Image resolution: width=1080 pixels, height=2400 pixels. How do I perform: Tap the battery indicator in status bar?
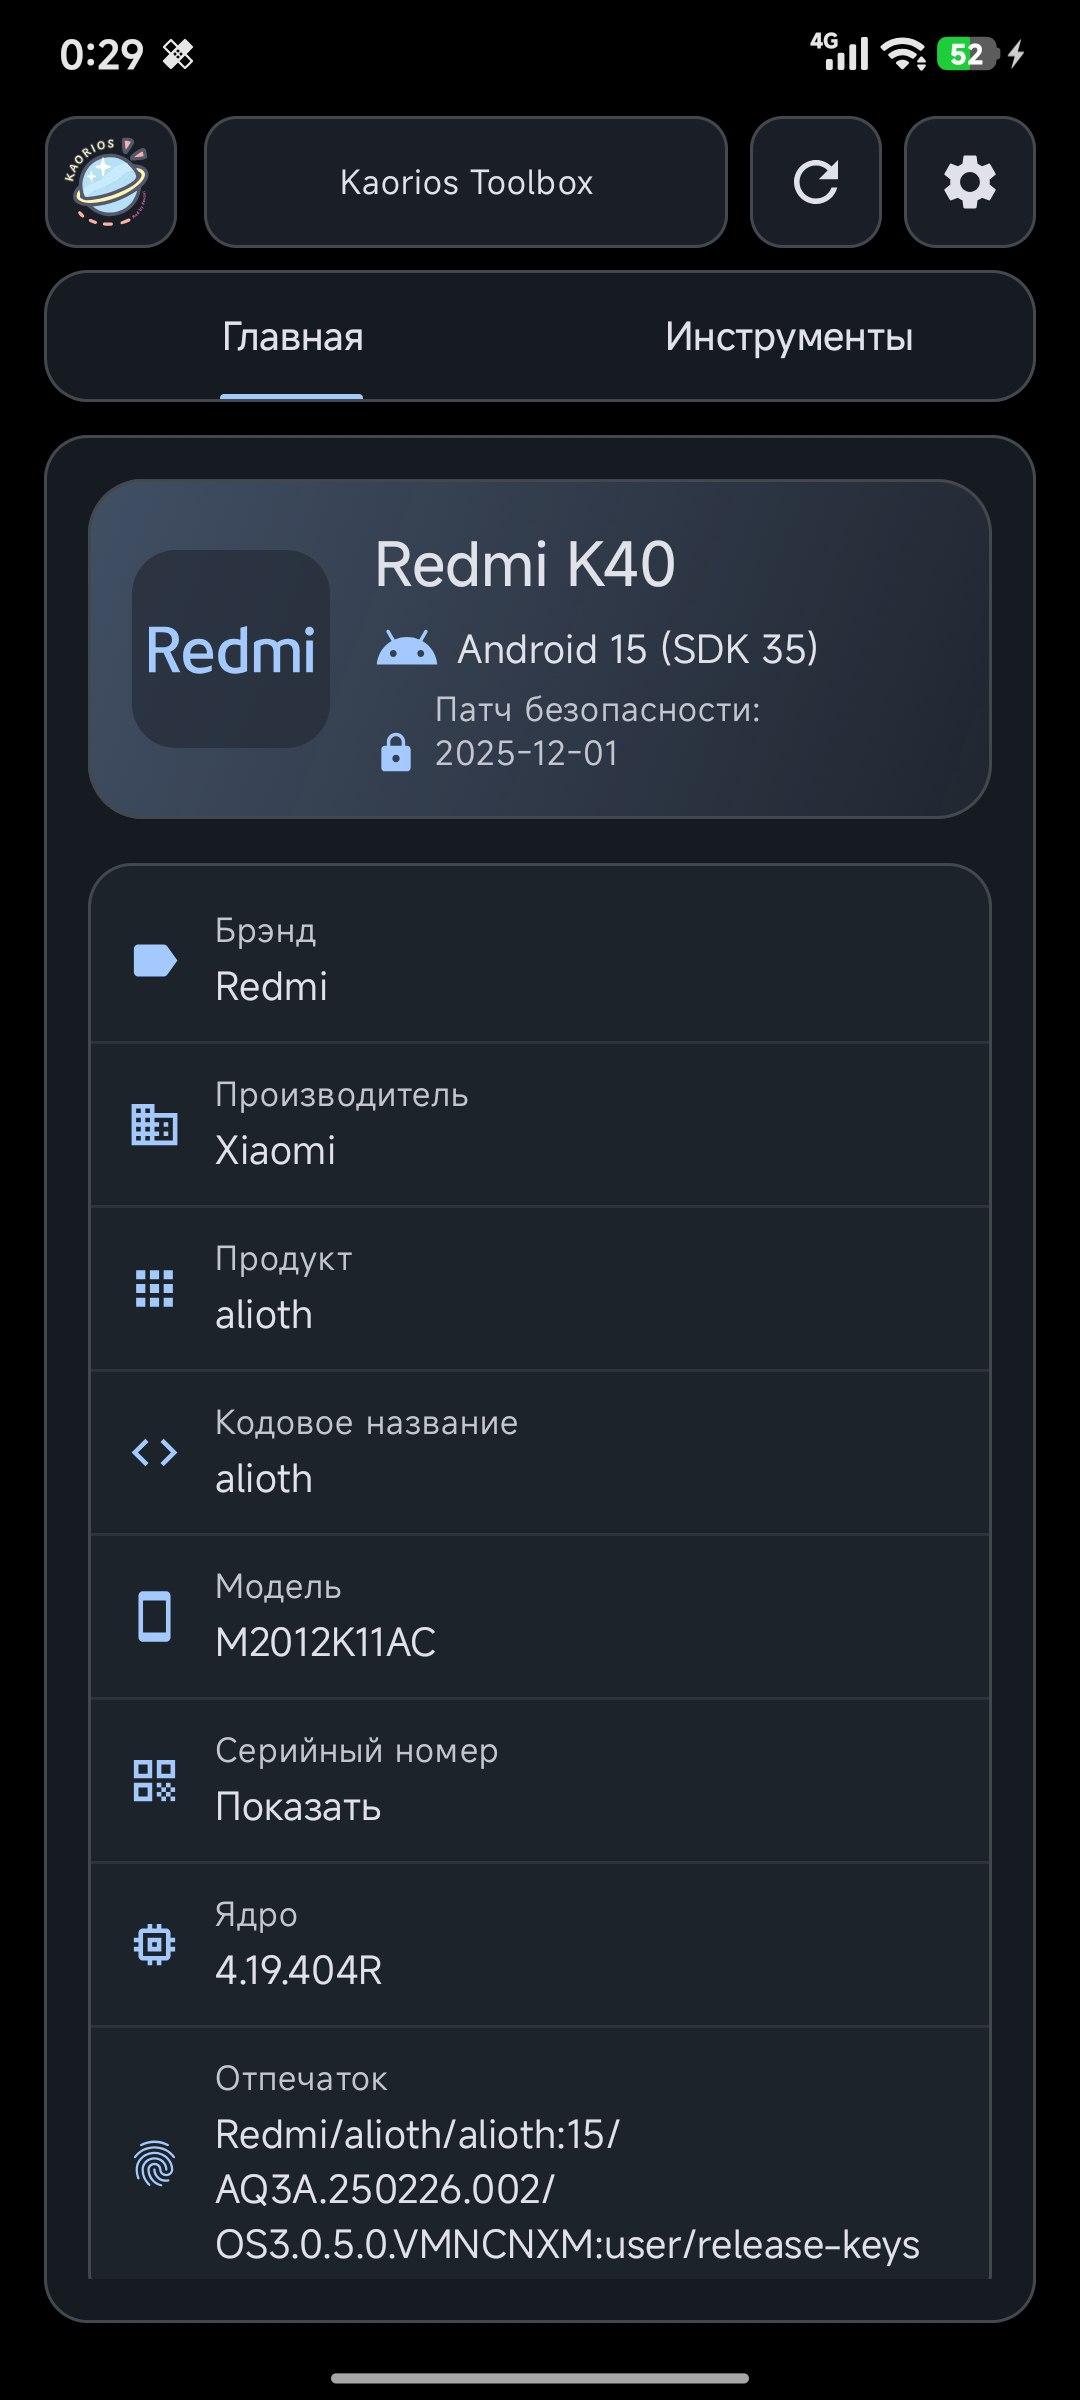click(x=967, y=54)
